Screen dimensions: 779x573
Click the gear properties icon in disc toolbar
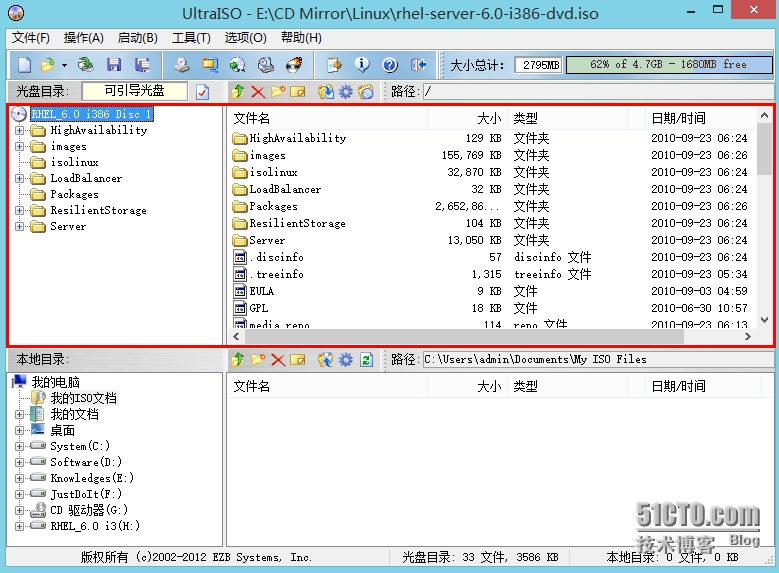click(x=346, y=91)
